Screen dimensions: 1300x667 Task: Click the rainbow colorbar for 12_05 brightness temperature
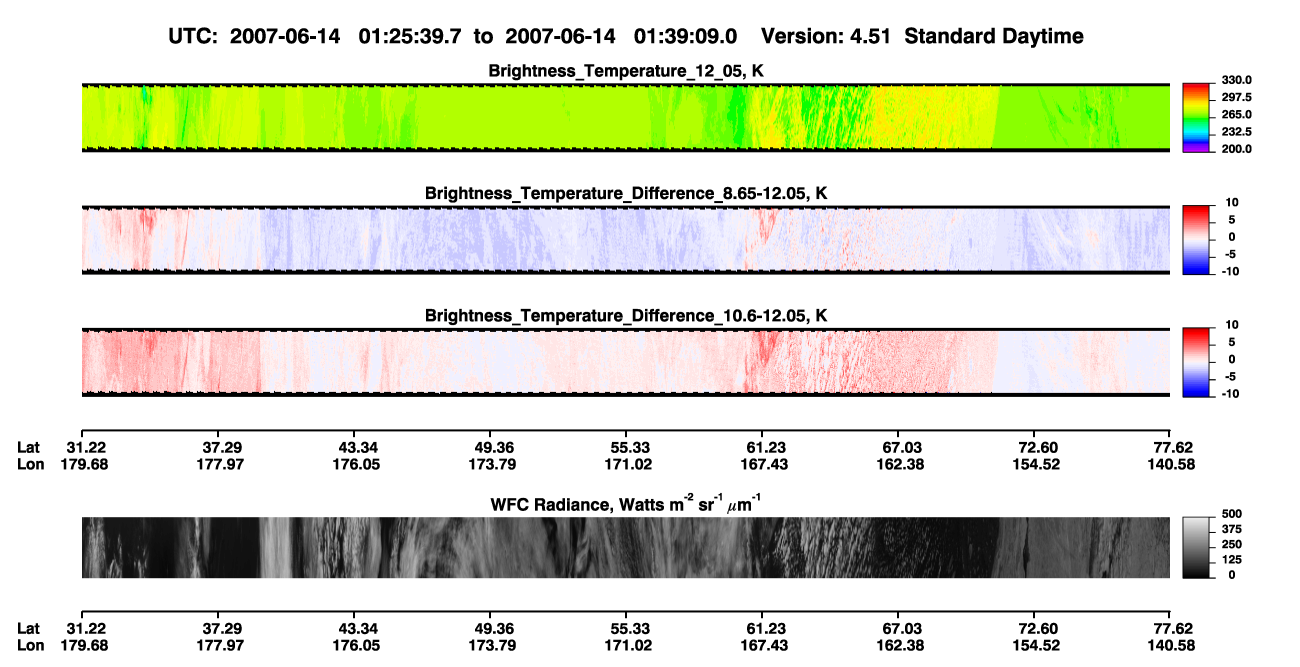(1195, 118)
